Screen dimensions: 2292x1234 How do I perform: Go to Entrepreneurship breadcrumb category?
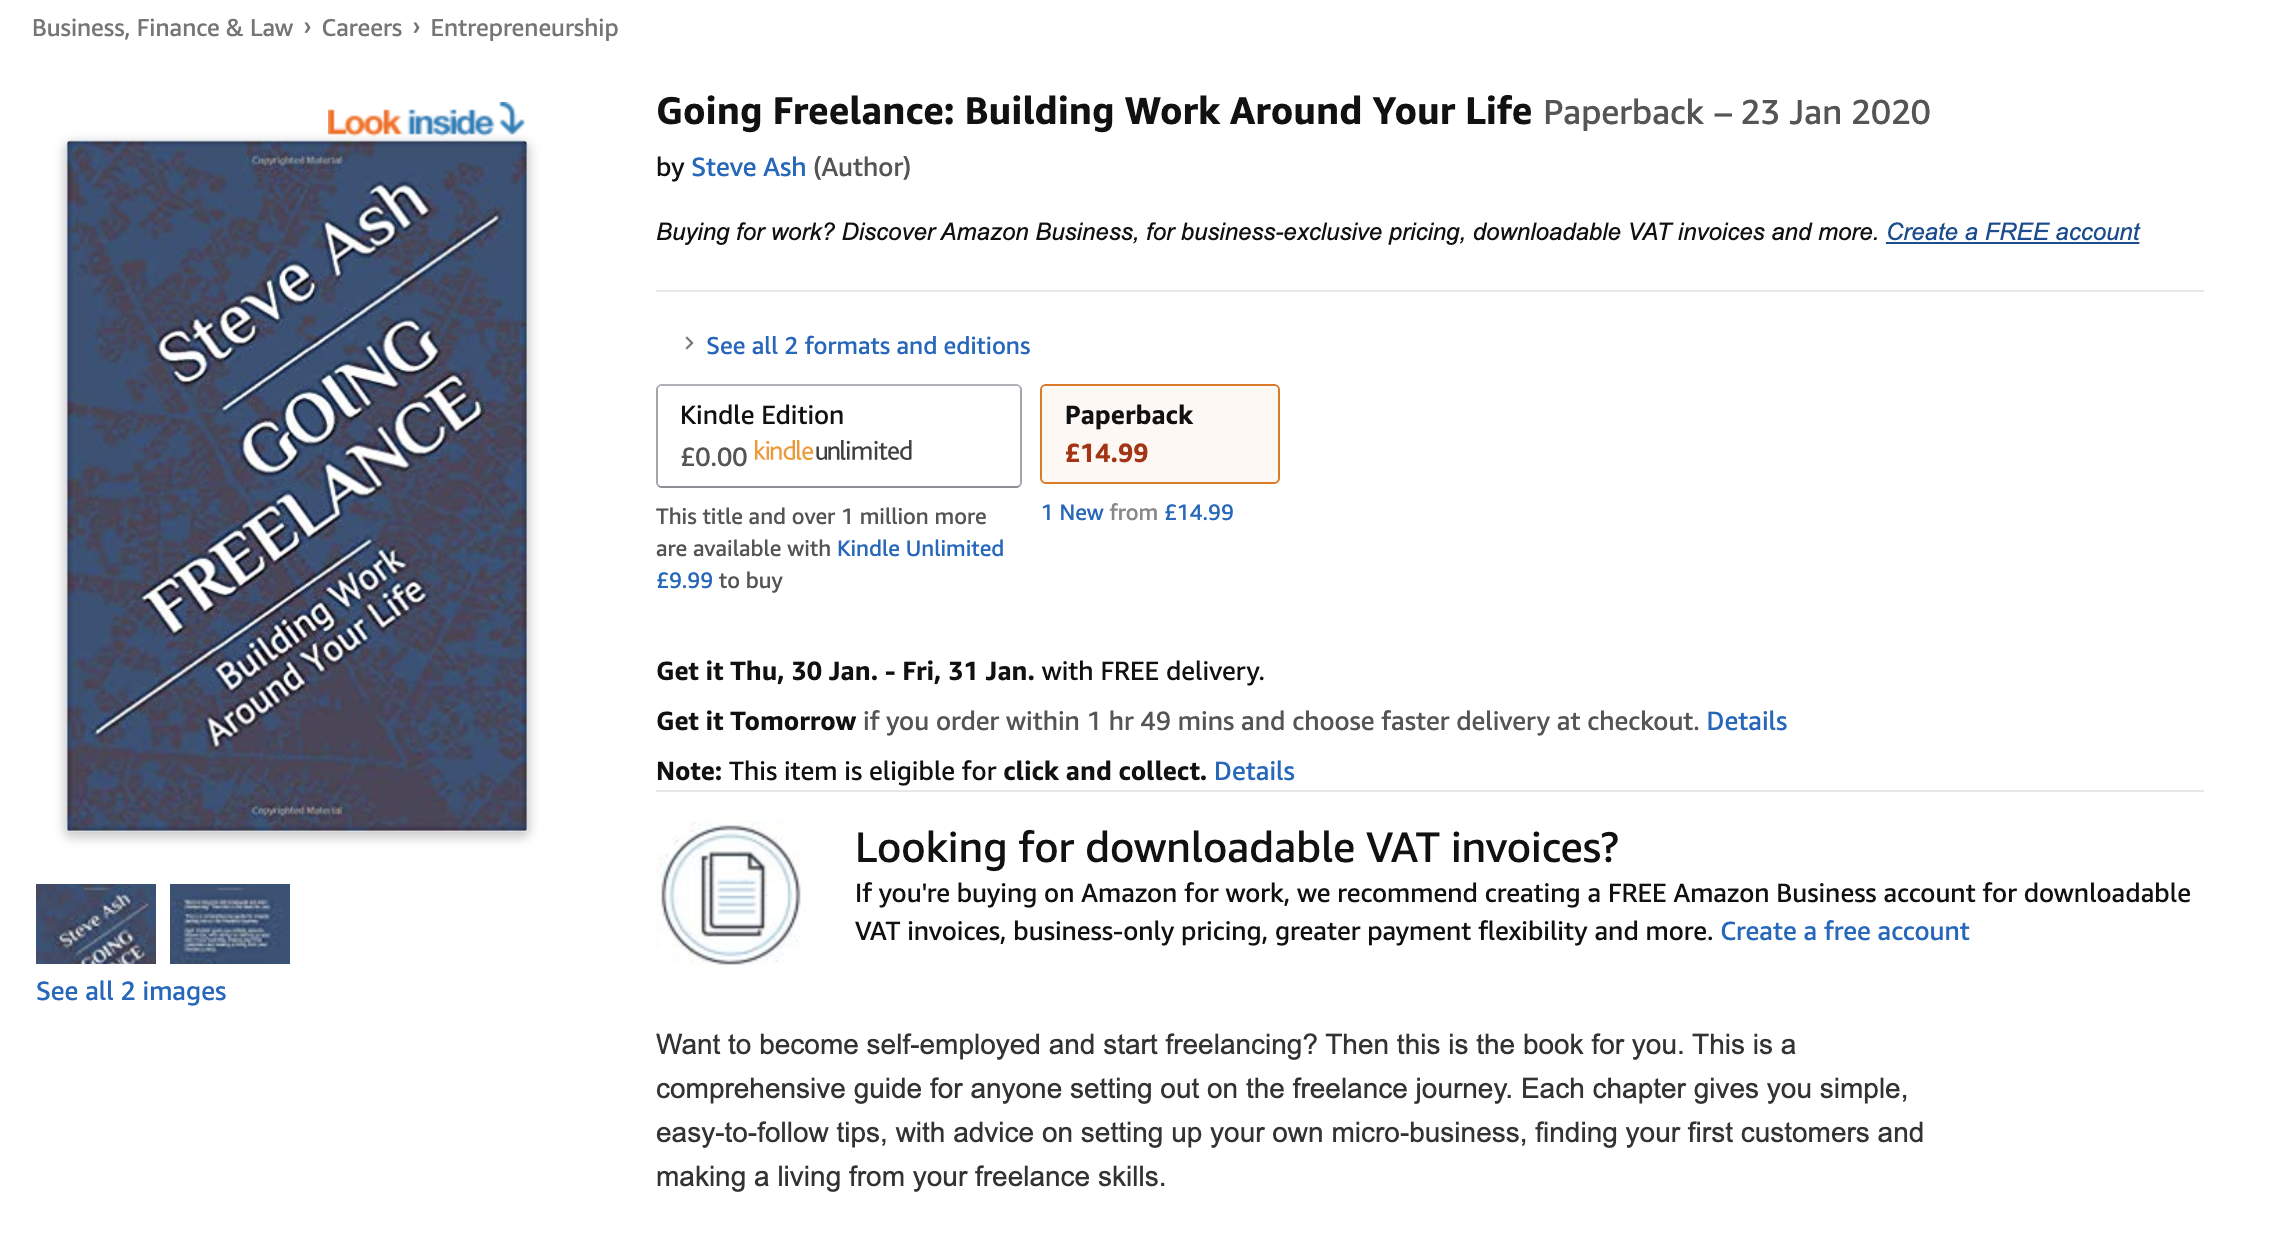[x=524, y=28]
